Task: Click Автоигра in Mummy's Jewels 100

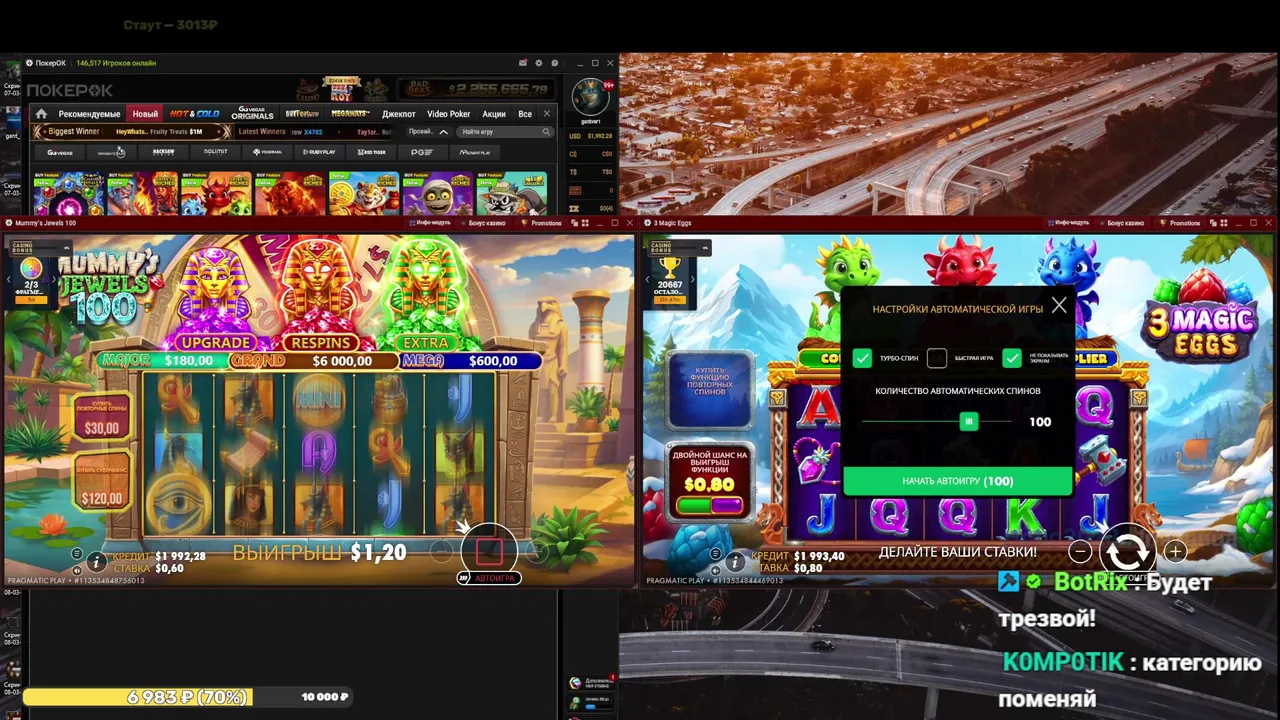Action: (x=488, y=578)
